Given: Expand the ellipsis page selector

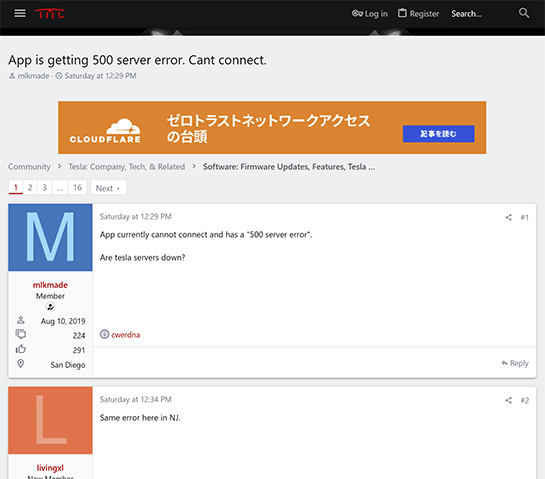Looking at the screenshot, I should coord(60,188).
